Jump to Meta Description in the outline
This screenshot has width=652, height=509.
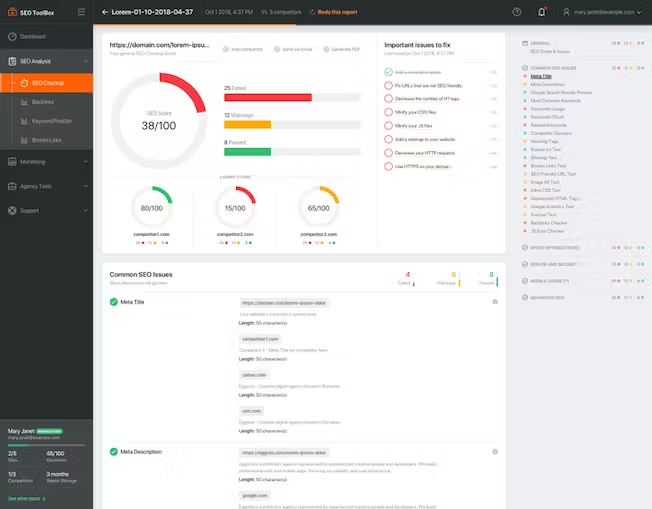pos(547,84)
